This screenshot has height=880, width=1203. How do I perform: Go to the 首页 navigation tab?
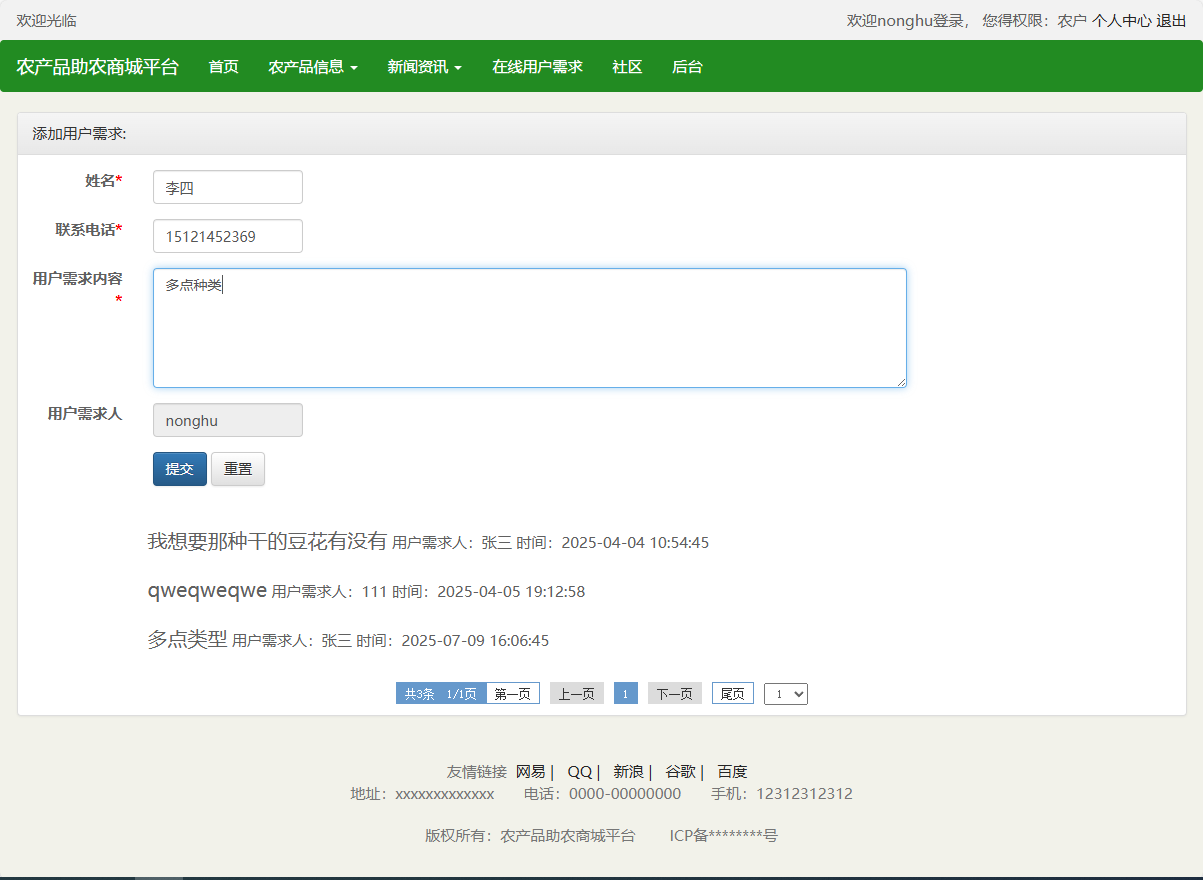[x=222, y=66]
